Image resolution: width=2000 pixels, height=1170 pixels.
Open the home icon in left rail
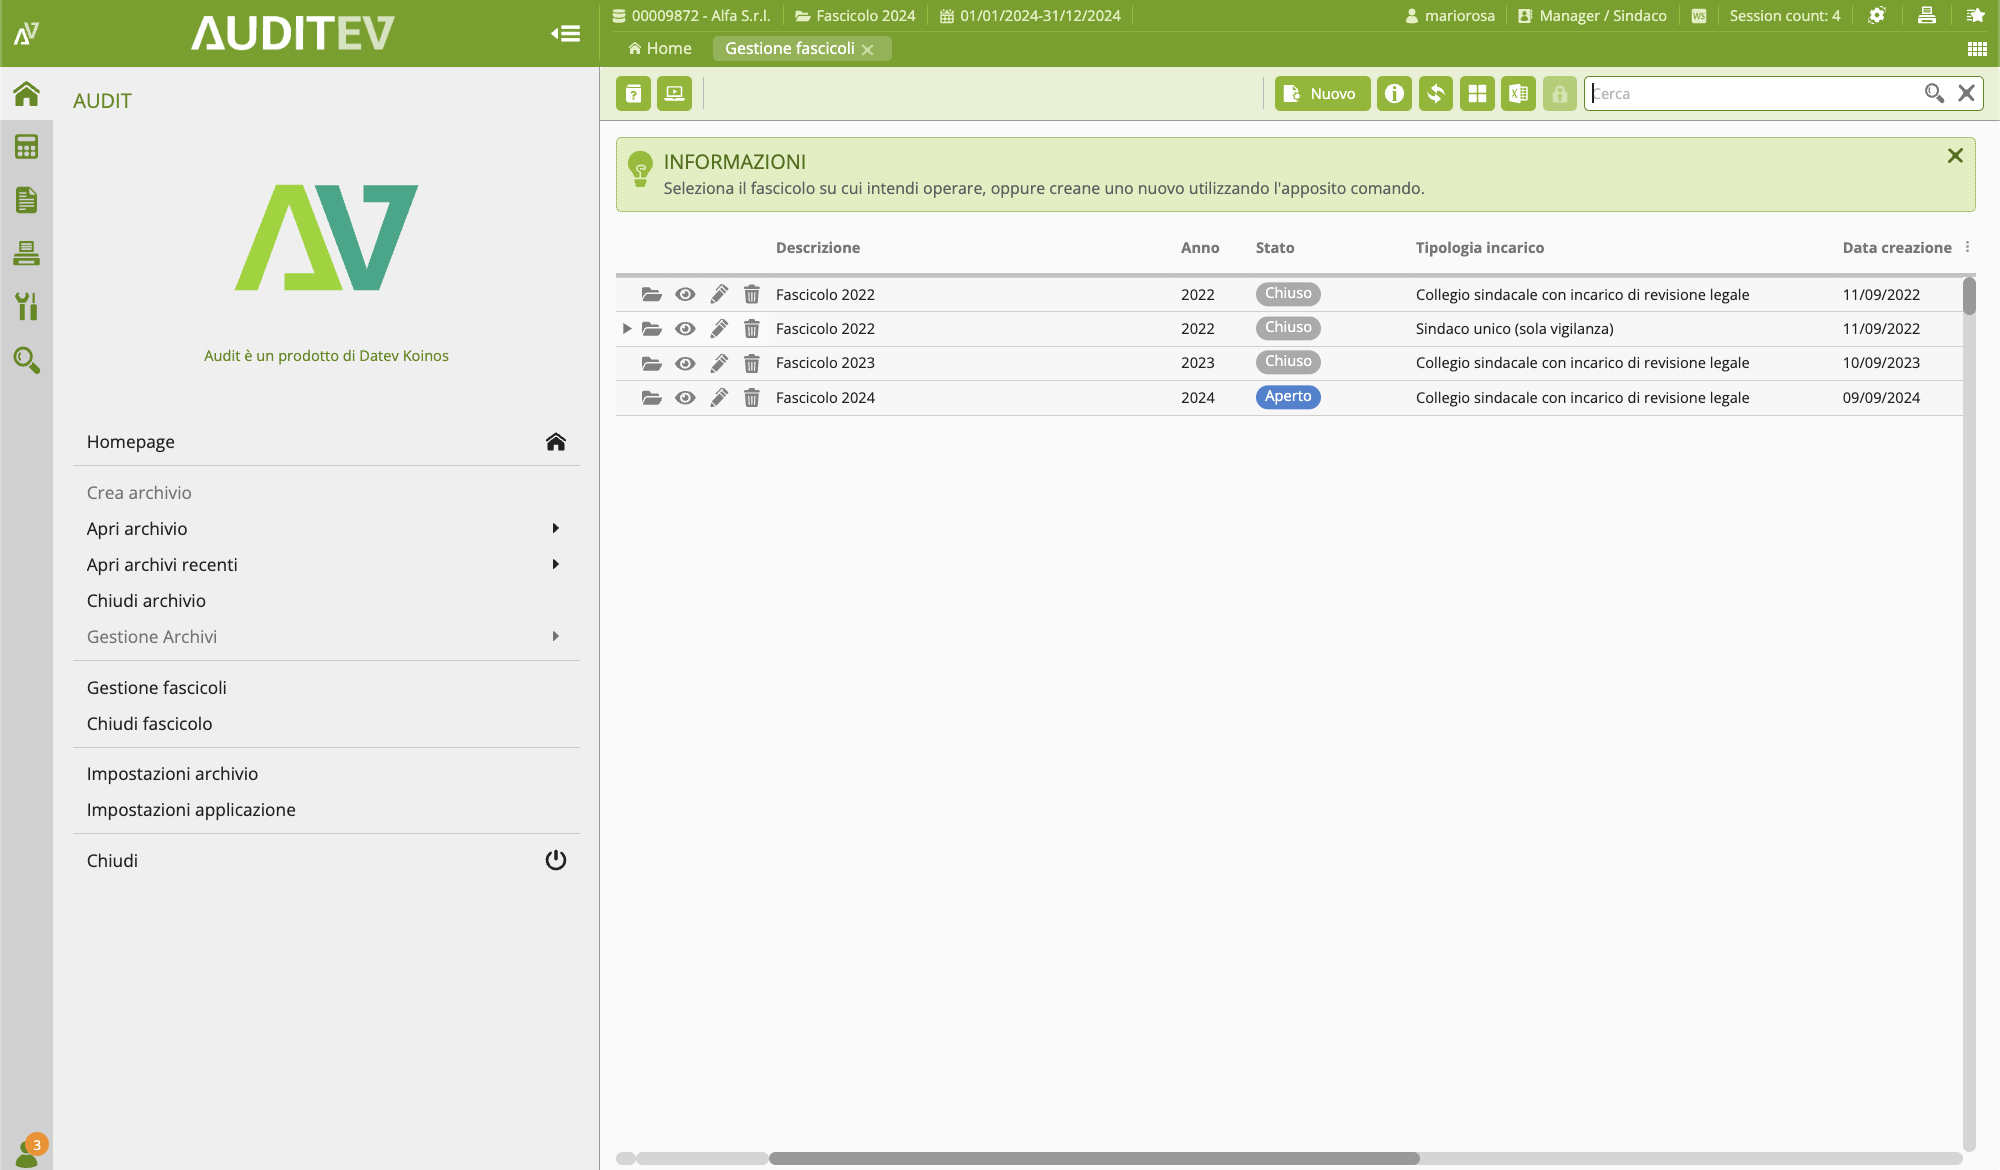point(26,94)
